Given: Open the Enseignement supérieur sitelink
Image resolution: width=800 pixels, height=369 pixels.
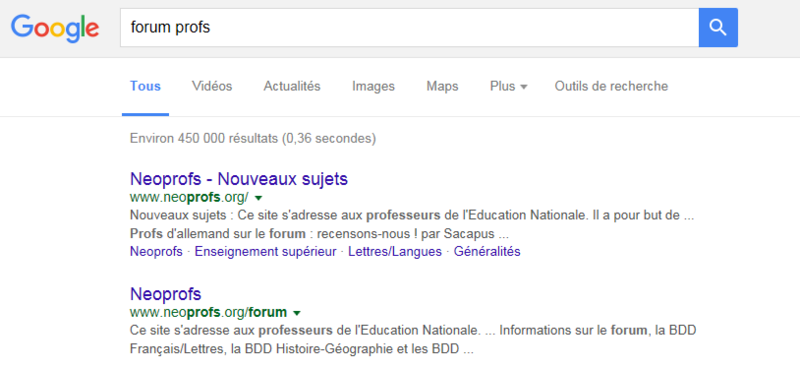Looking at the screenshot, I should [x=265, y=252].
